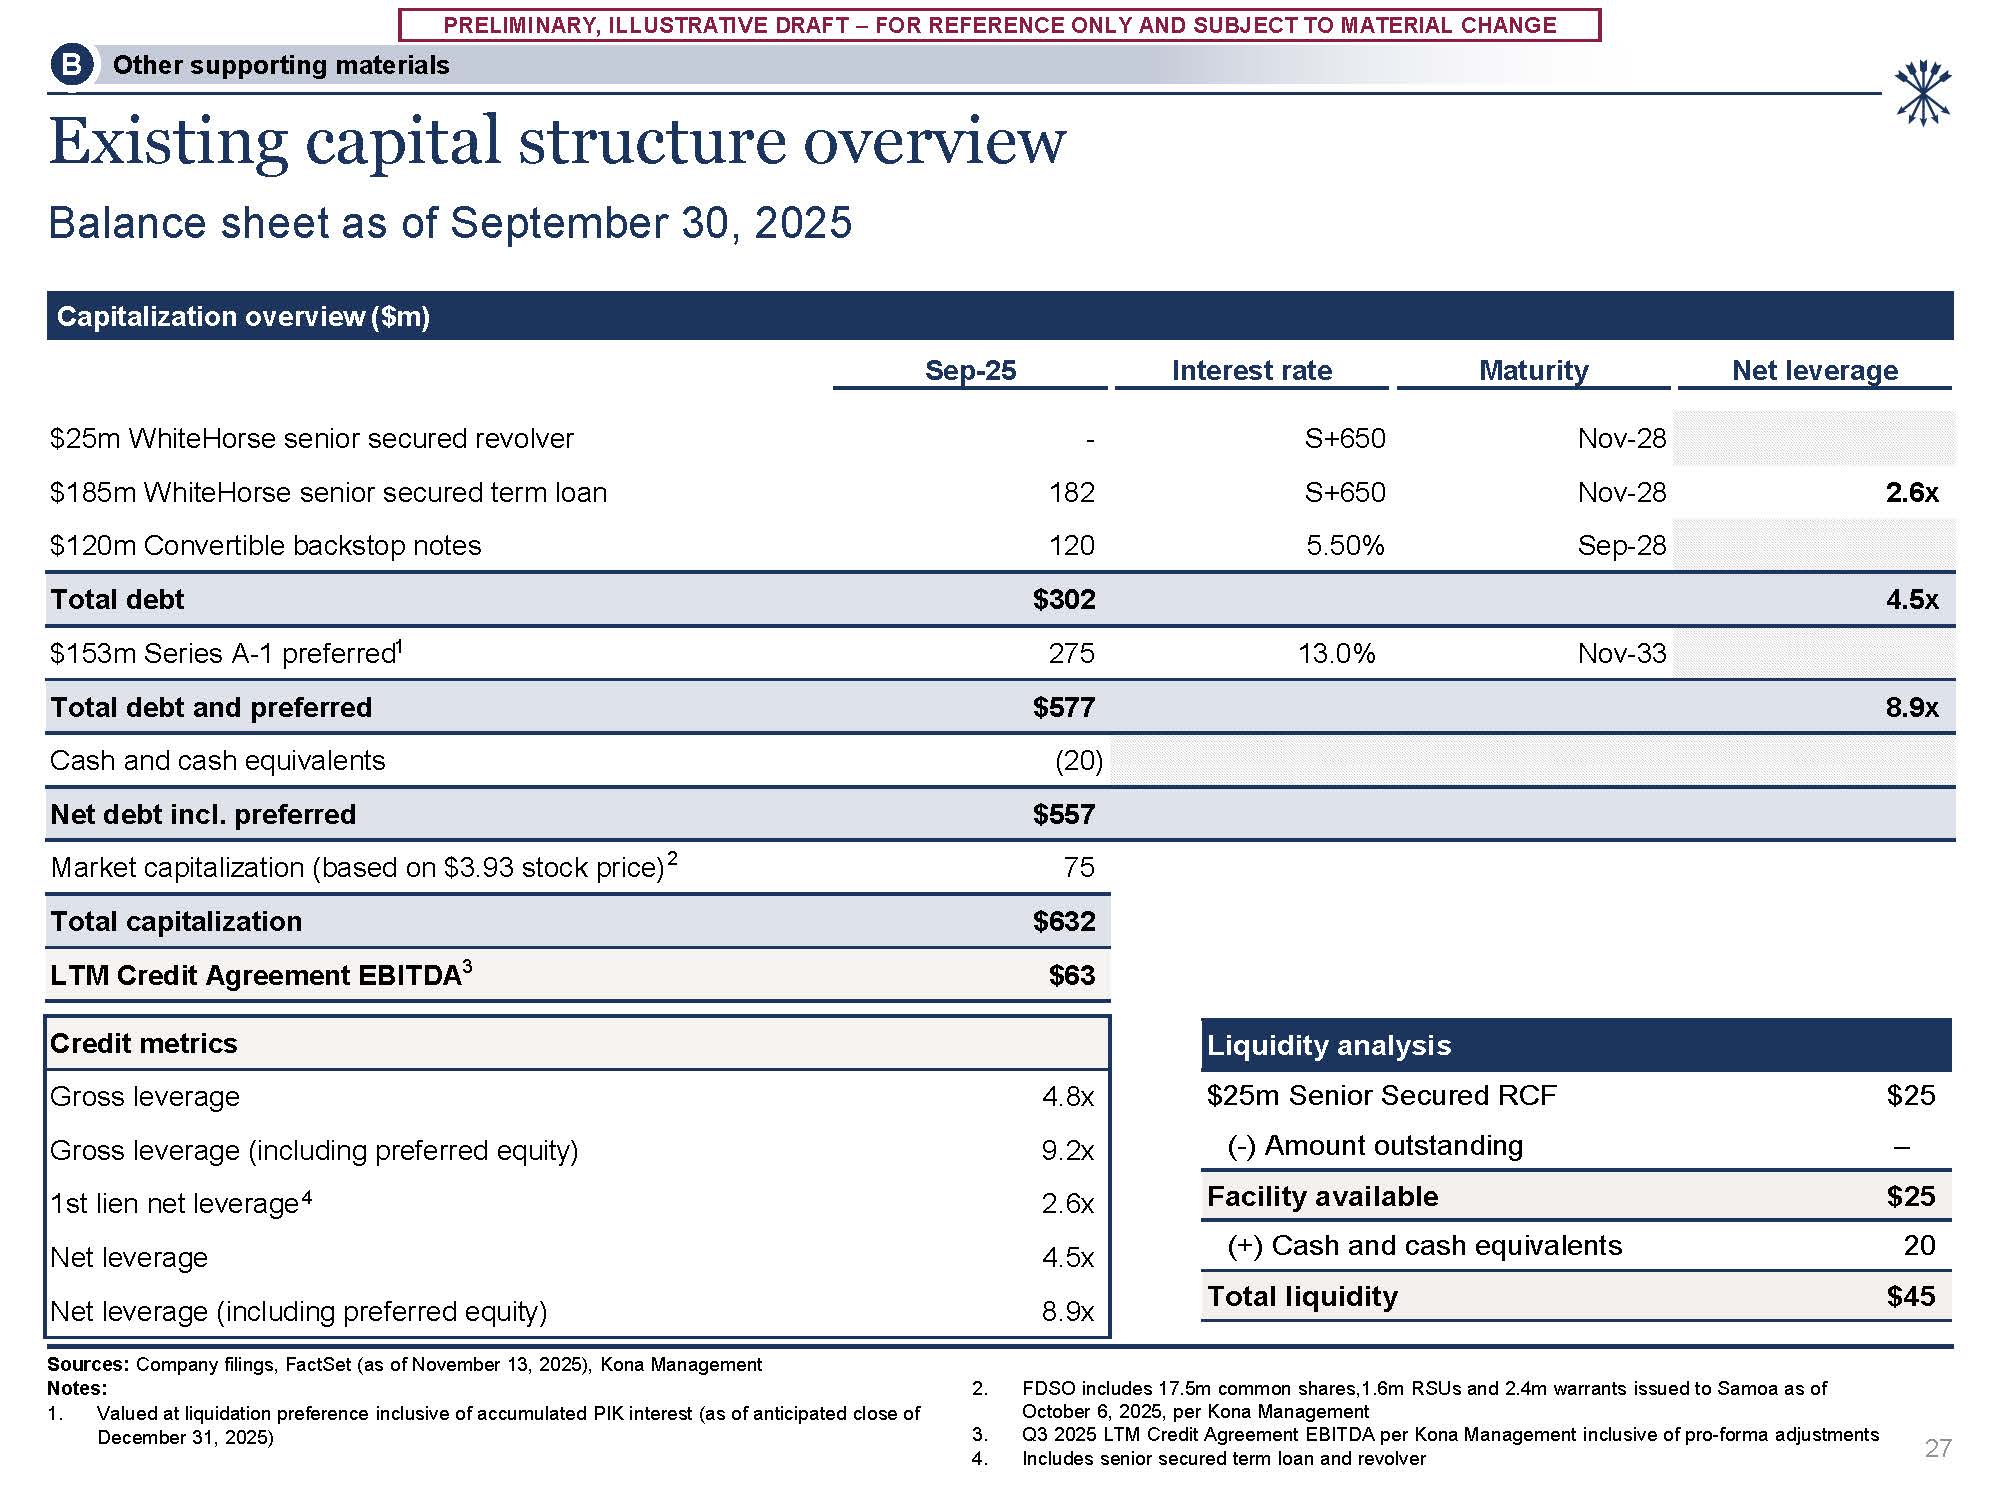Select the Total debt row label
The image size is (2000, 1500).
coord(117,600)
